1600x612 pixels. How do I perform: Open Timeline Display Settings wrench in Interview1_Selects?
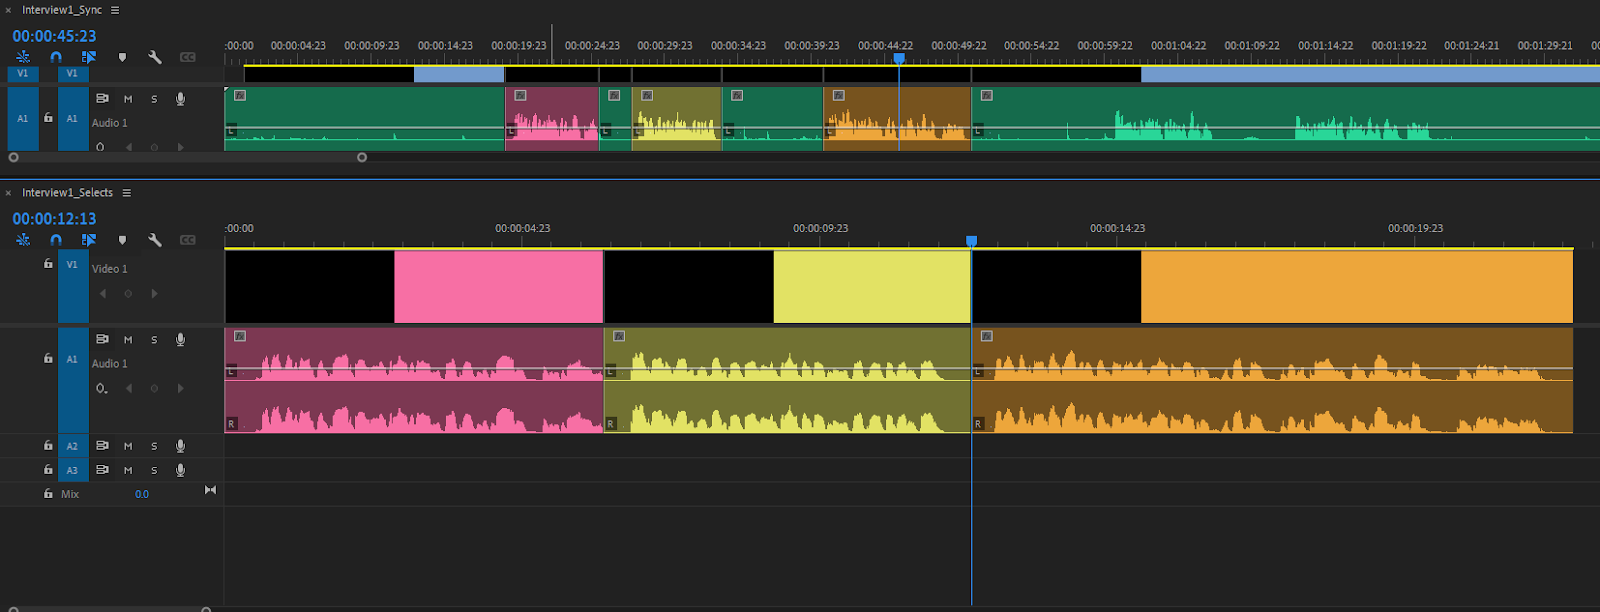tap(155, 240)
